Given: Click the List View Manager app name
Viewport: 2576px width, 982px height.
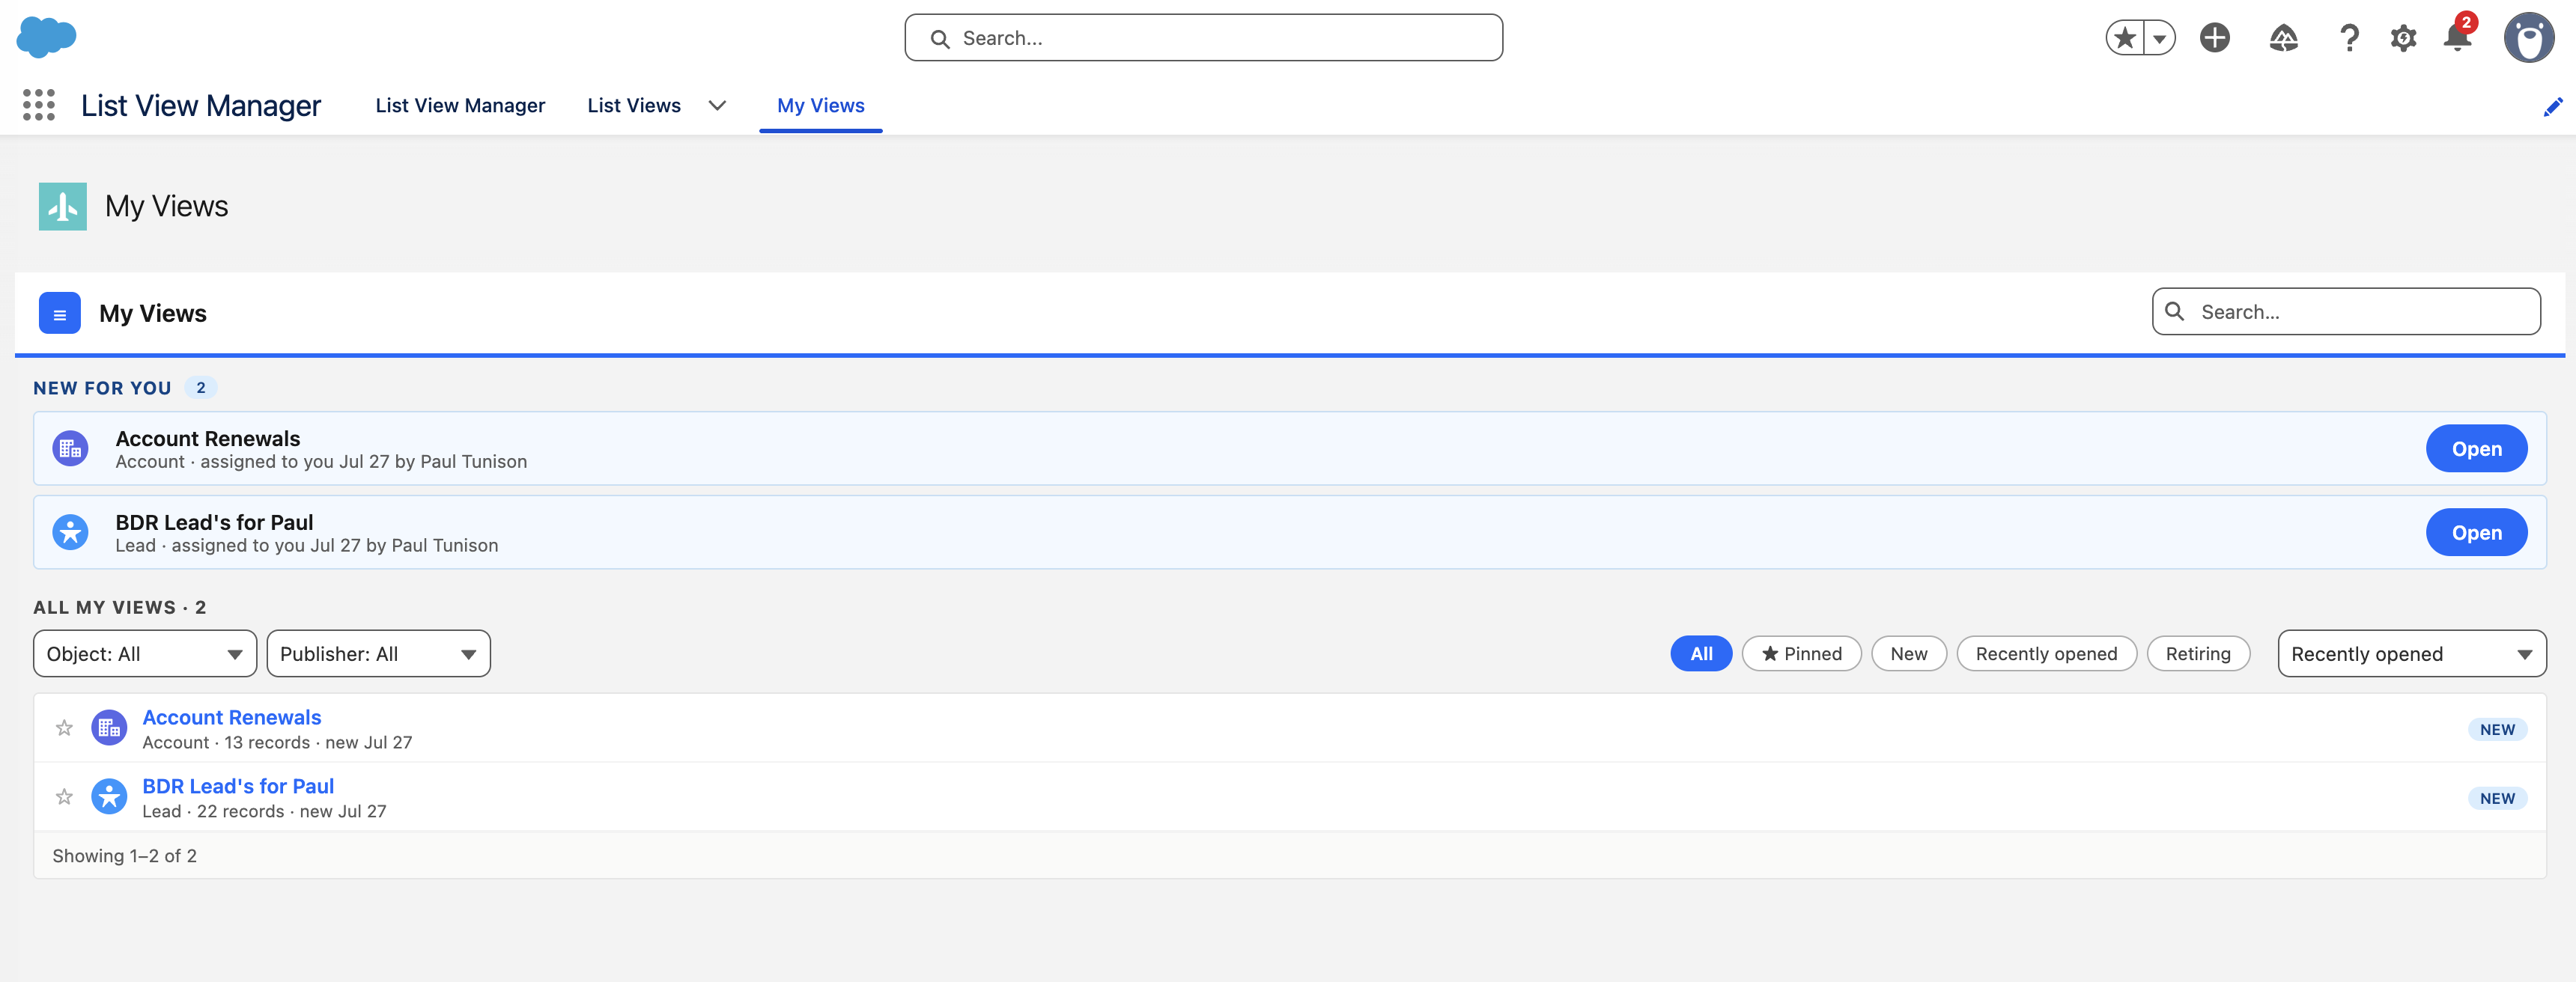Looking at the screenshot, I should pyautogui.click(x=201, y=105).
